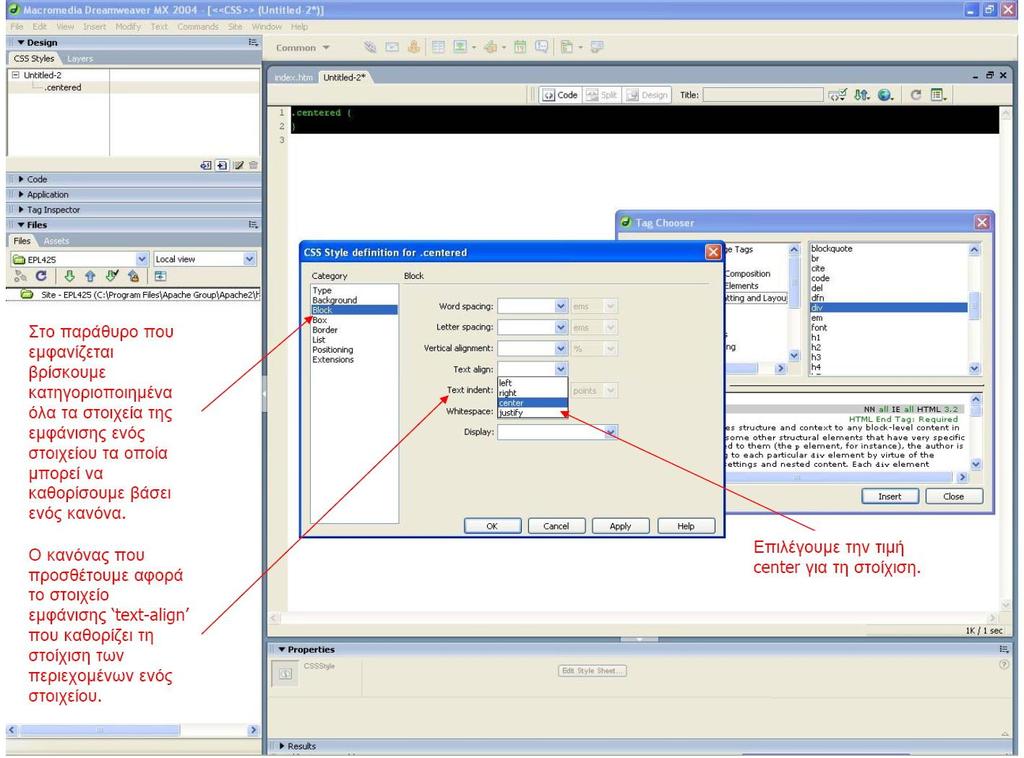Open the Design panel options menu icon

[253, 42]
